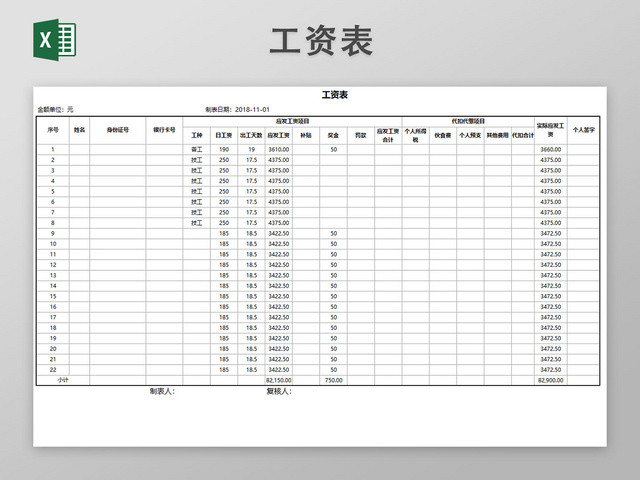Click the 制表人: label
Image resolution: width=640 pixels, height=480 pixels.
162,391
